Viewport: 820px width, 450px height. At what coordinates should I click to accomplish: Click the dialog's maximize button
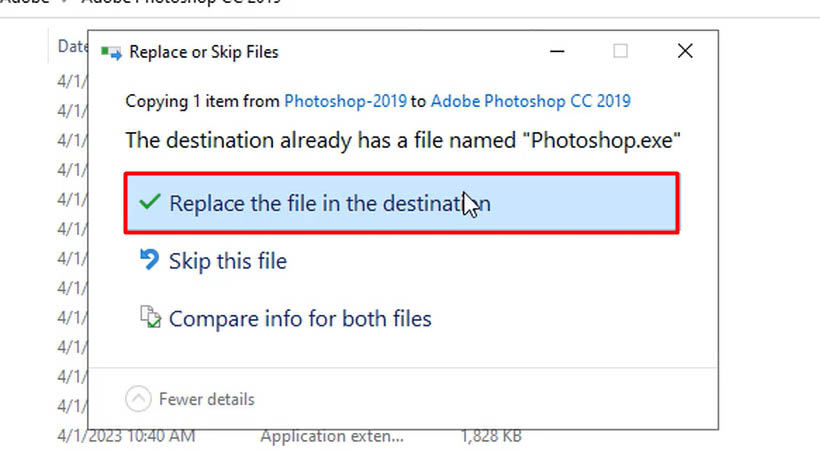[x=620, y=52]
